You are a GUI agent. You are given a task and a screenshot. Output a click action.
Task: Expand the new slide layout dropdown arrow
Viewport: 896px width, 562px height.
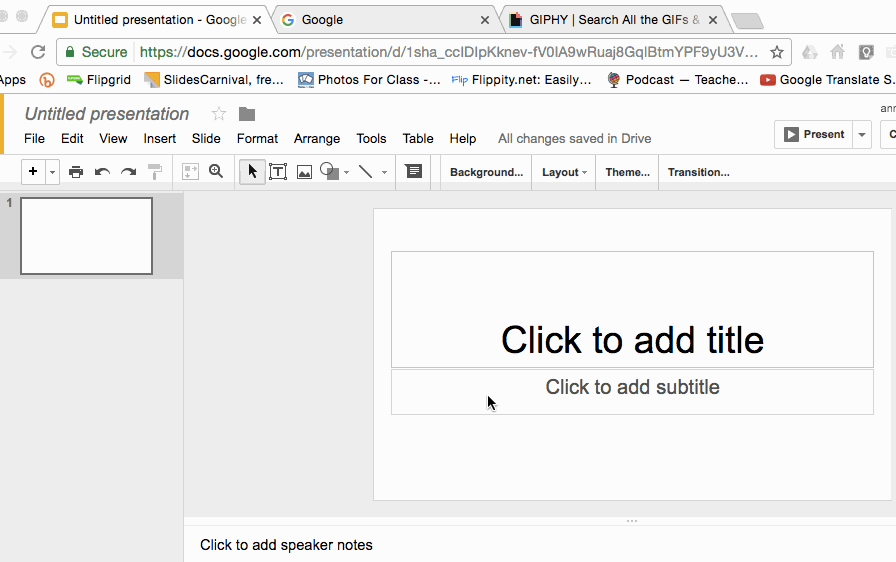(53, 172)
